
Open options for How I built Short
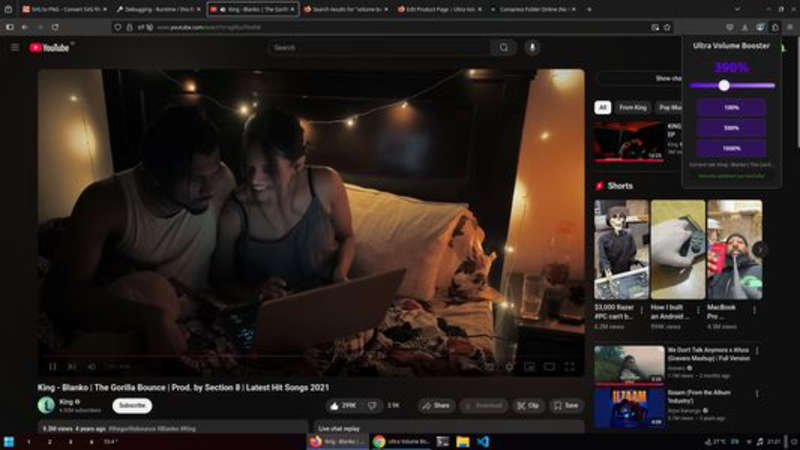698,310
